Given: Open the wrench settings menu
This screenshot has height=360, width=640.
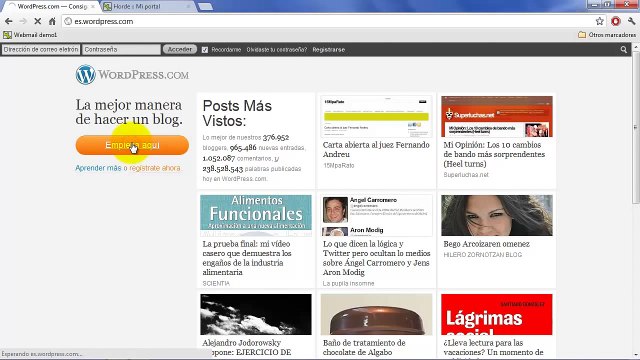Looking at the screenshot, I should (x=631, y=21).
